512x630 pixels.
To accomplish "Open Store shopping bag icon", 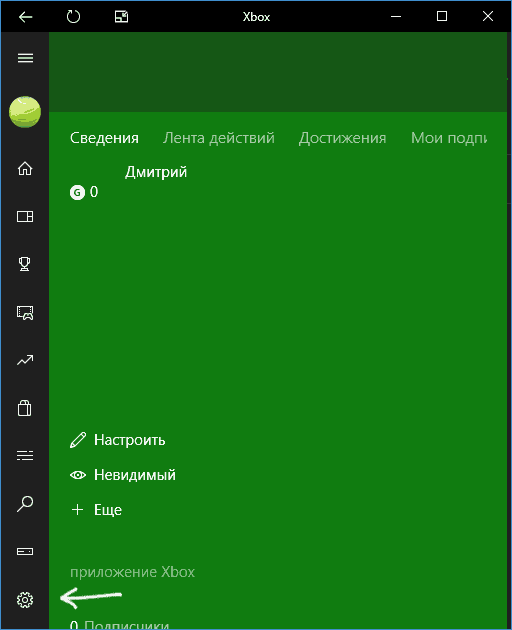I will coord(25,407).
